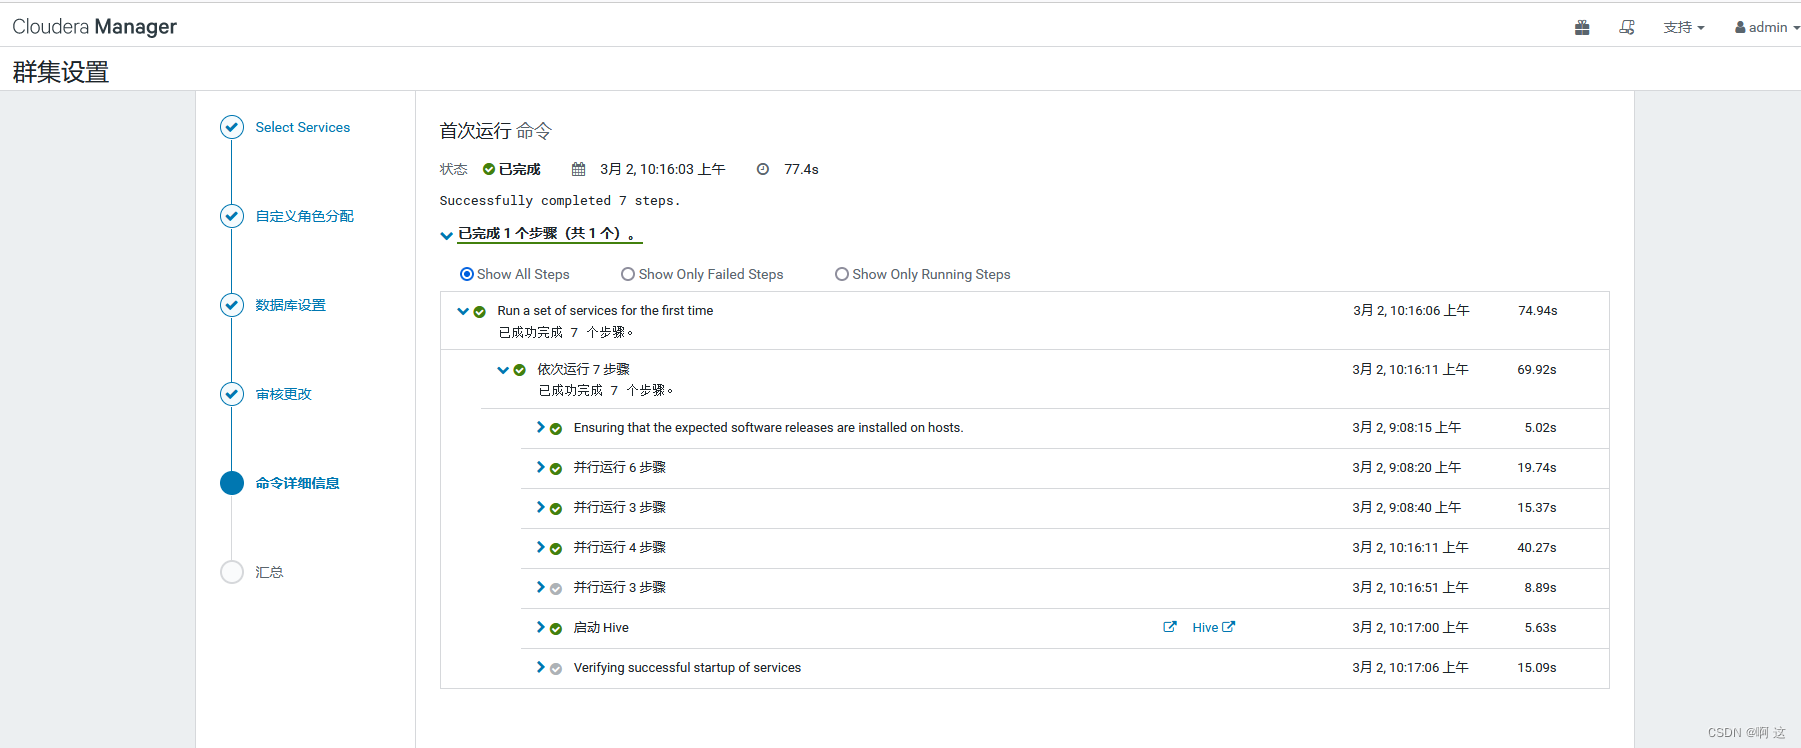Click the empty 汇总 step circle
The height and width of the screenshot is (748, 1801).
[232, 572]
